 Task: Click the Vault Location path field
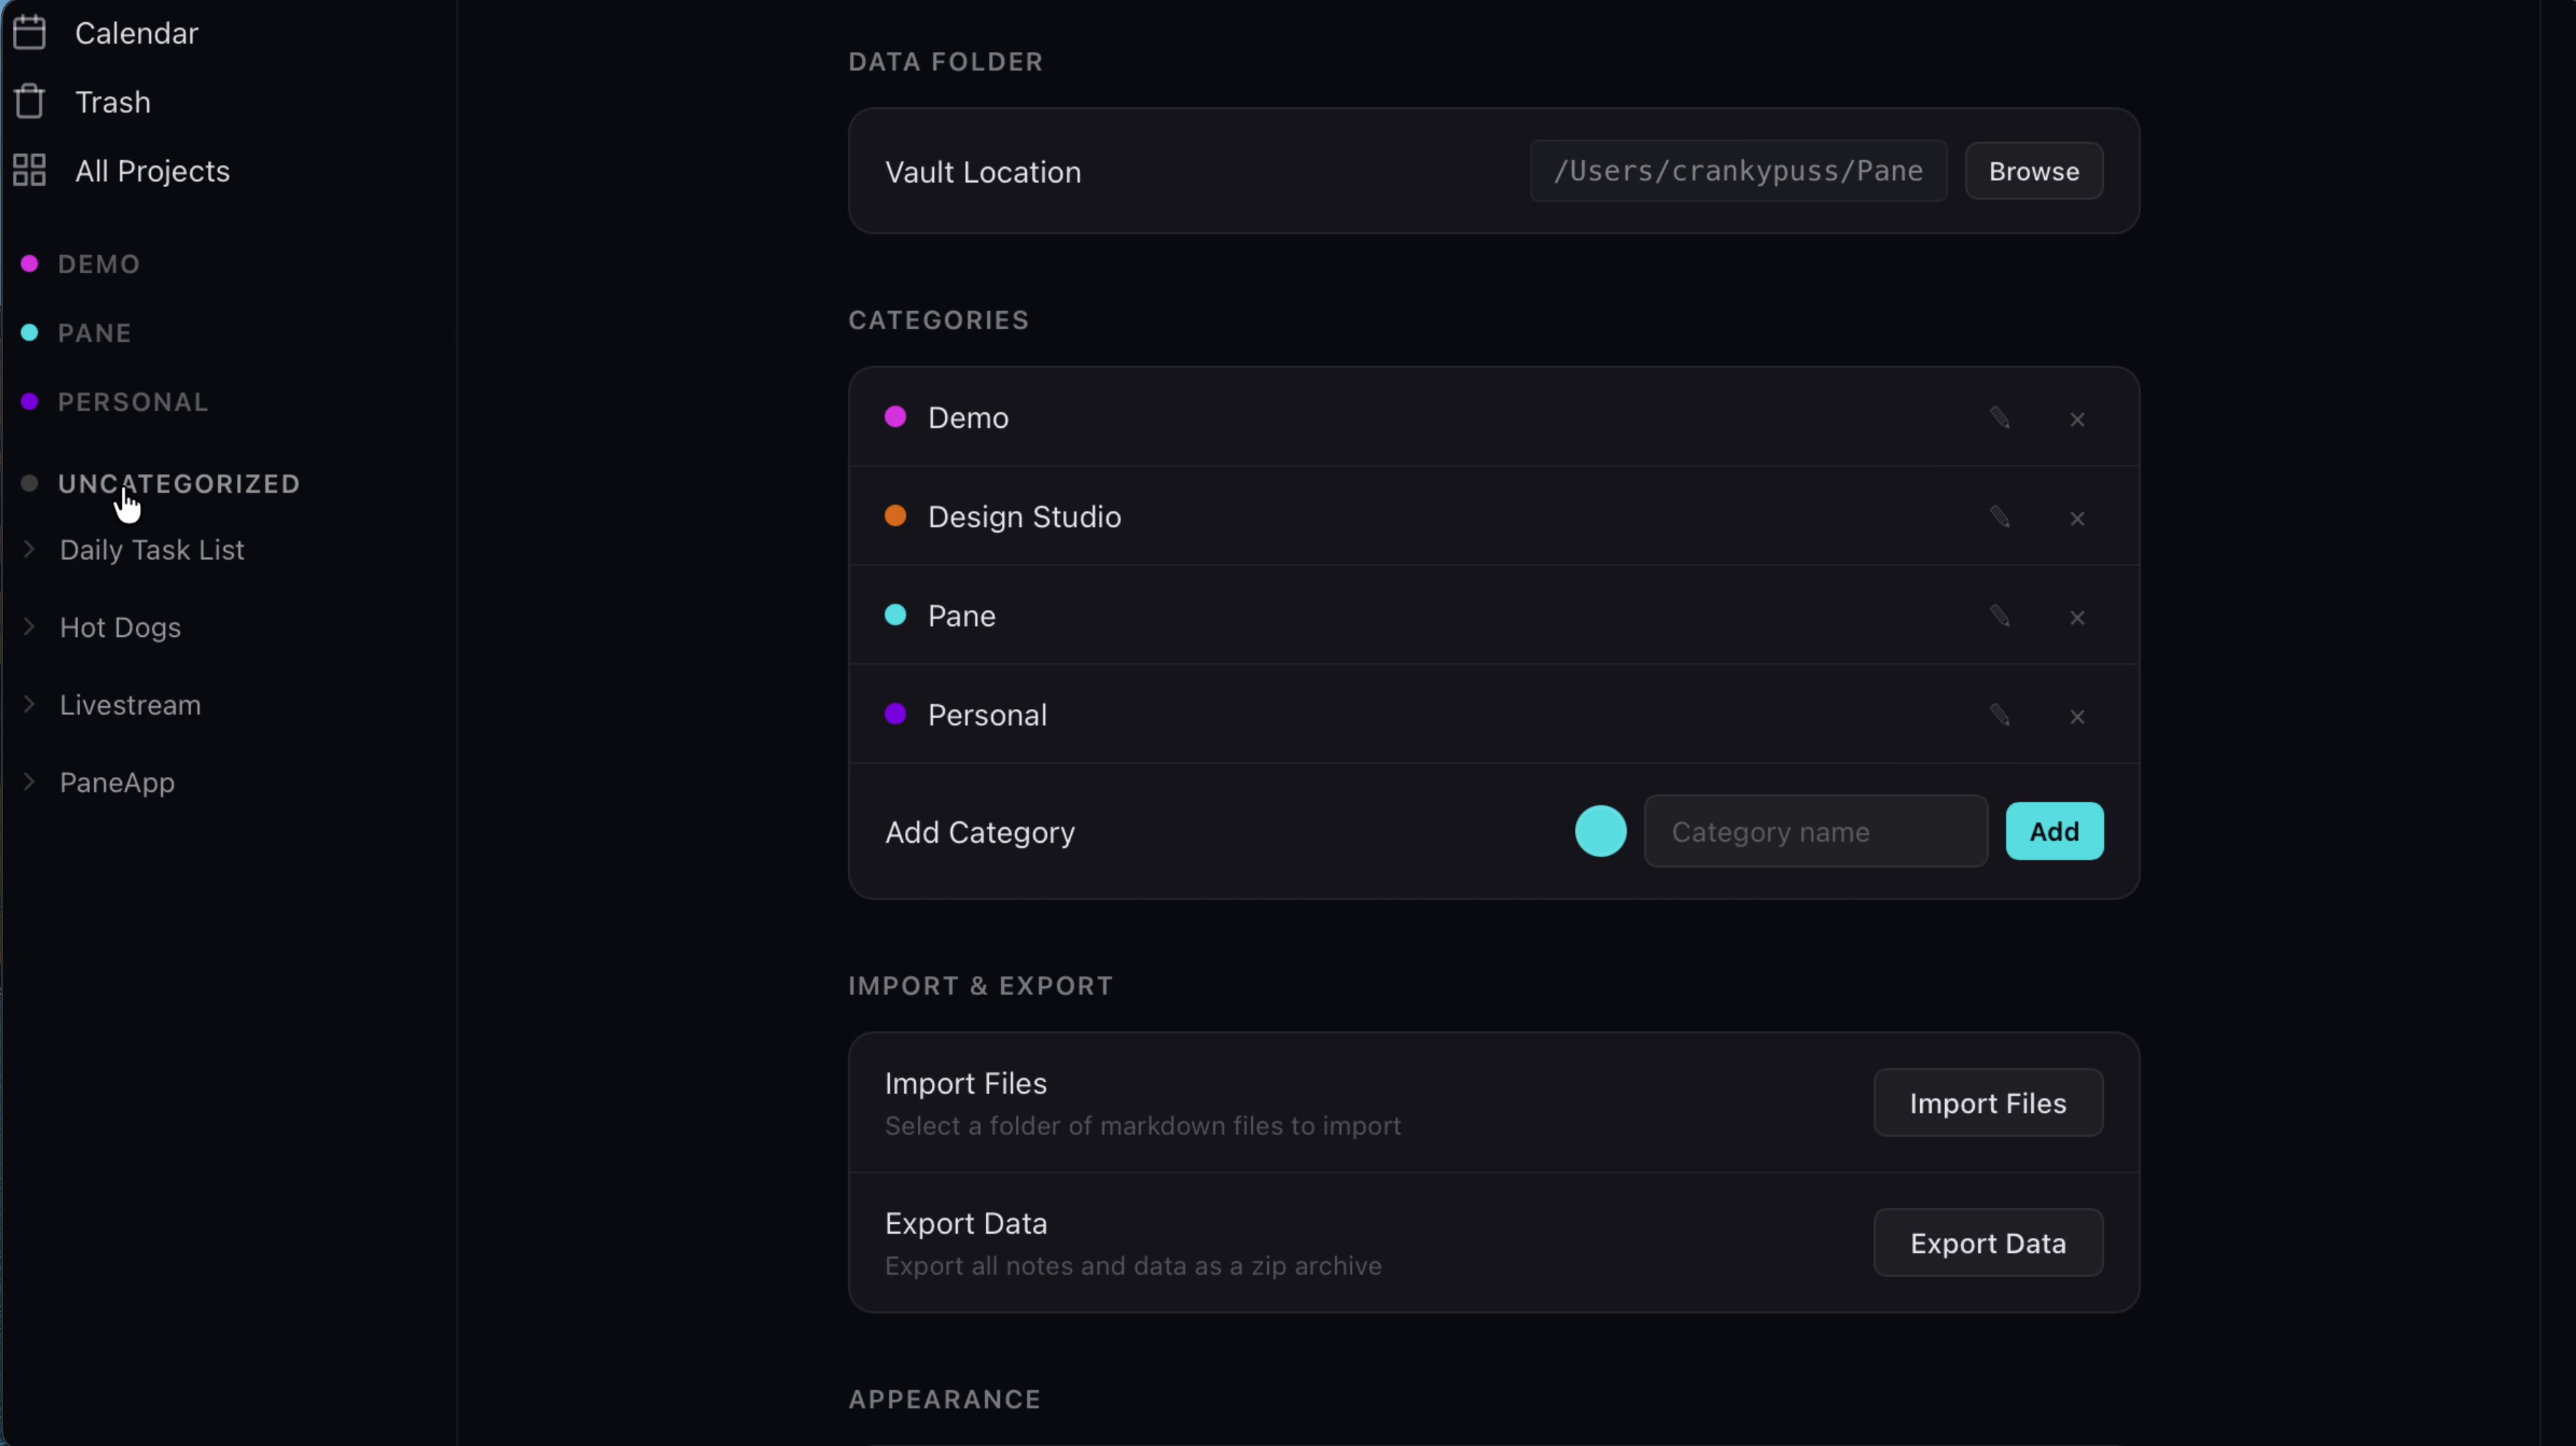click(x=1738, y=171)
